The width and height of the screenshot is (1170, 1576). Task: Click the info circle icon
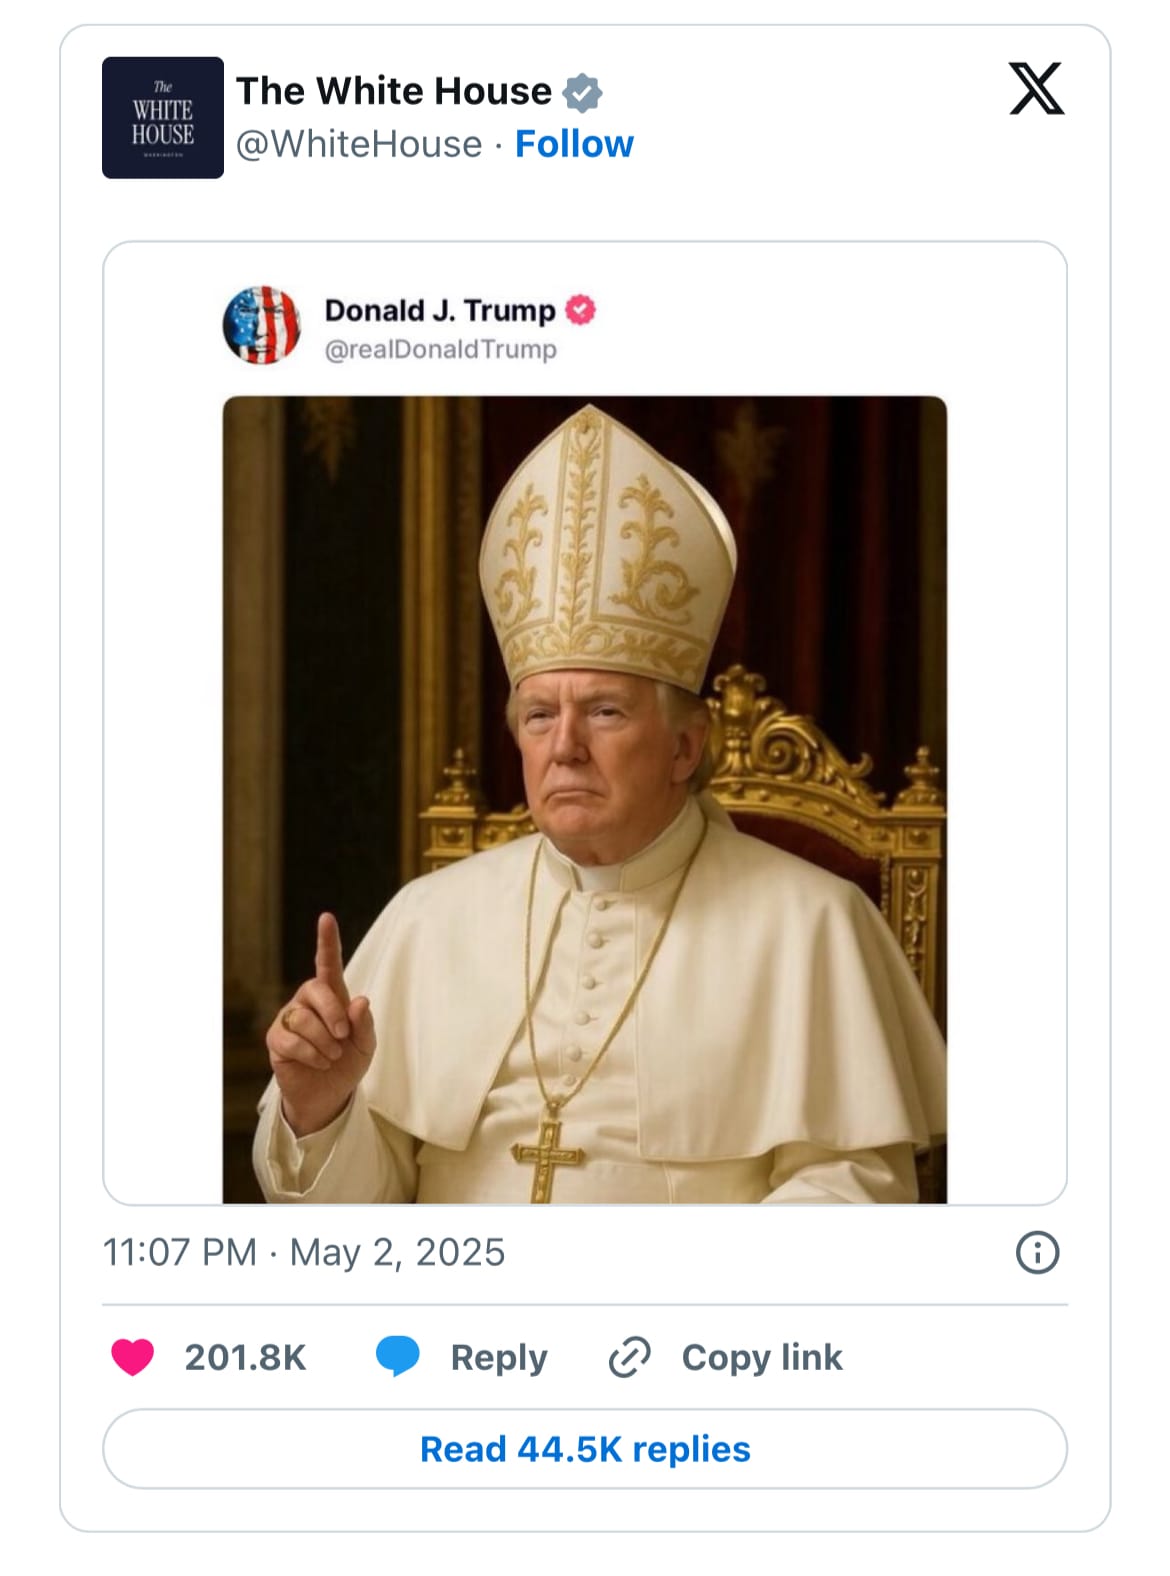click(1037, 1252)
